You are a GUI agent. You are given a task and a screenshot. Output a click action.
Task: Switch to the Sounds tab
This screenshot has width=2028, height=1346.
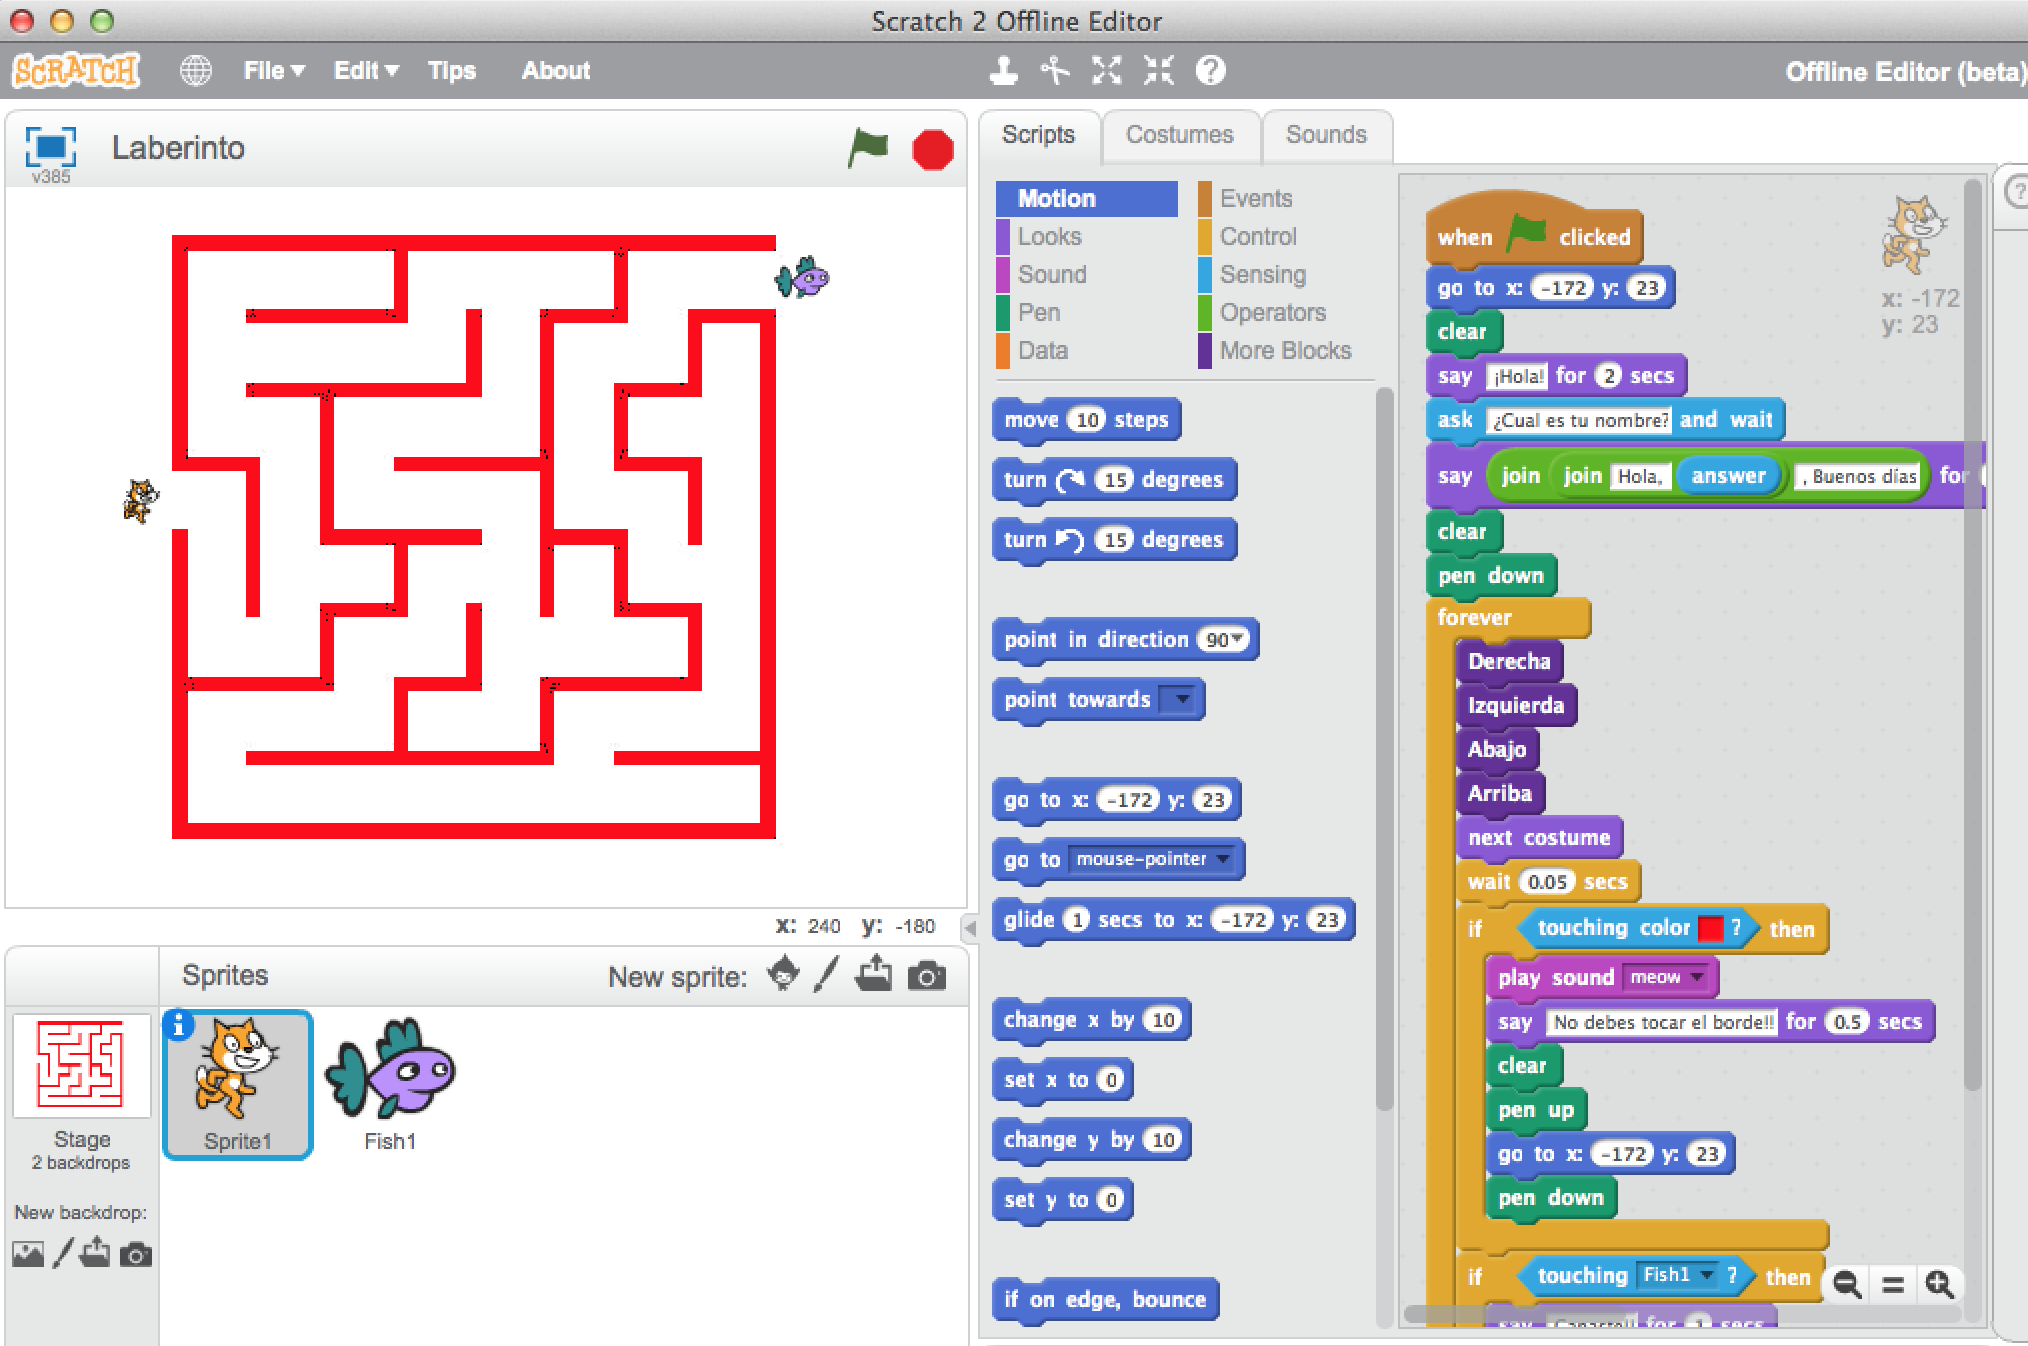1326,135
